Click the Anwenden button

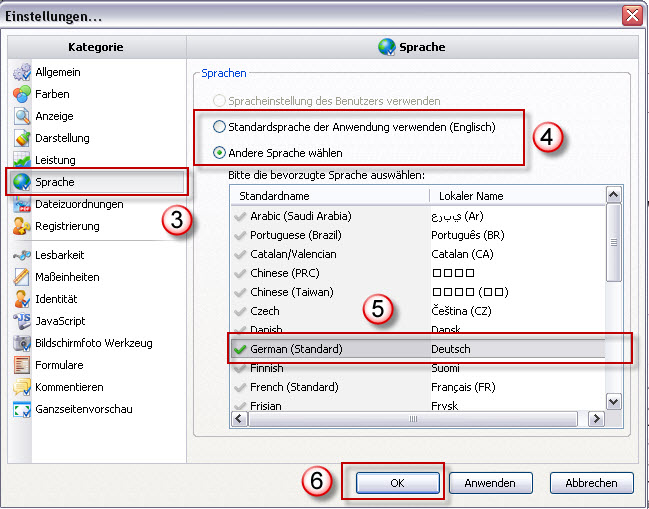pyautogui.click(x=490, y=483)
